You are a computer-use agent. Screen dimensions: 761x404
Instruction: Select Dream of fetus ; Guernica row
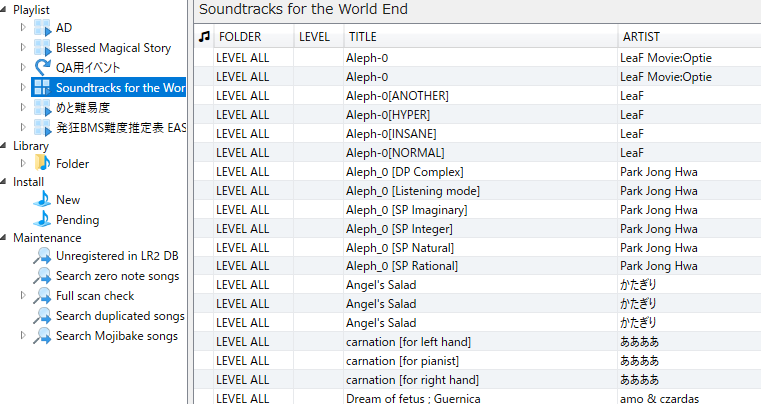(x=478, y=397)
